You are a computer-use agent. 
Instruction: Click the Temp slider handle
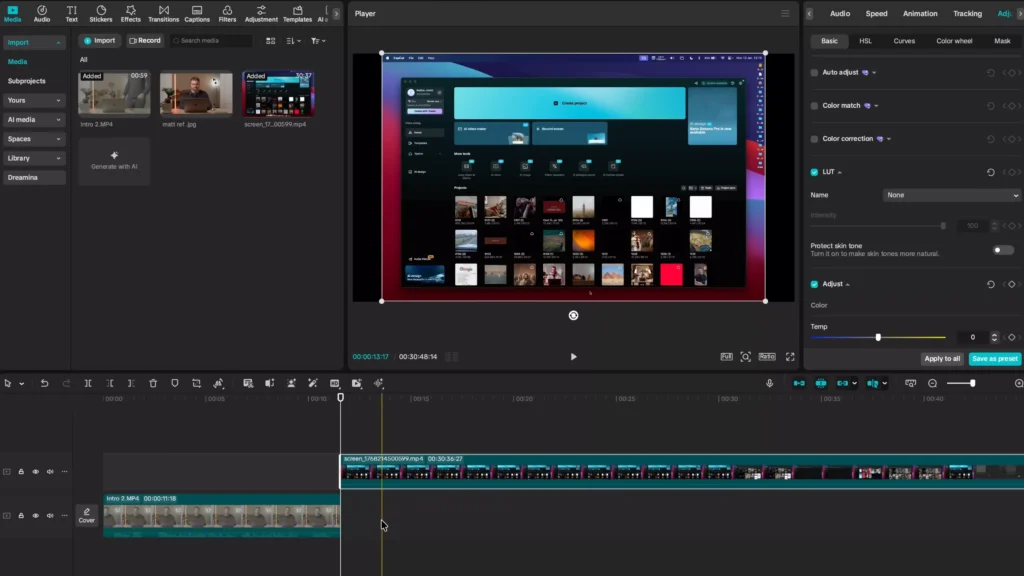pos(878,337)
